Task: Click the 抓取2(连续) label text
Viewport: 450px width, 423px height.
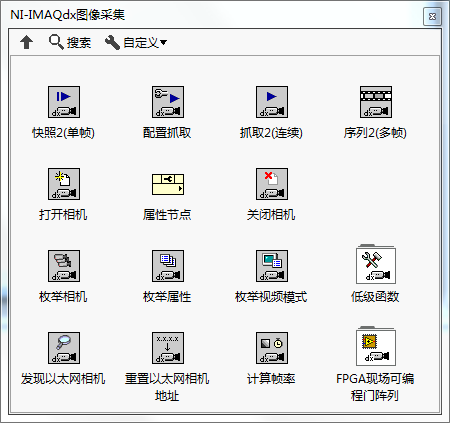Action: (x=271, y=133)
